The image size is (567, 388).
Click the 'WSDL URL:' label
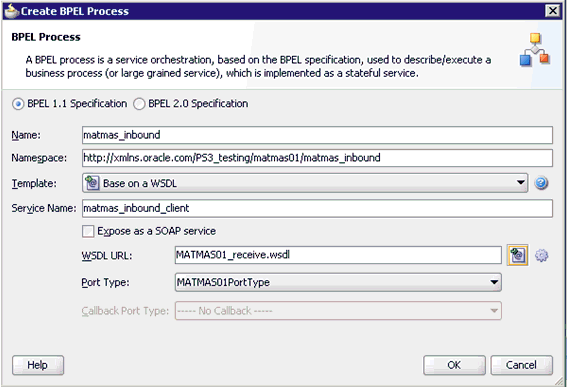pos(107,256)
